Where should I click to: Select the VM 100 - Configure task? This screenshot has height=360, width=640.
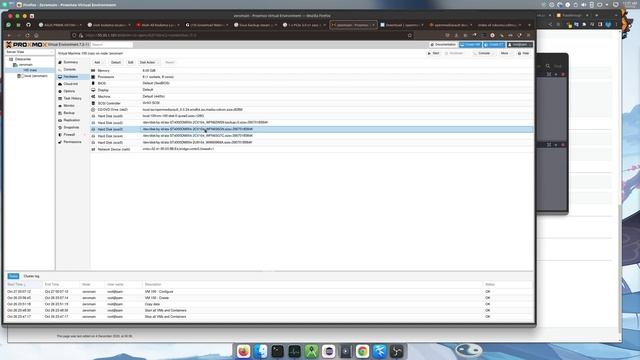pyautogui.click(x=269, y=292)
